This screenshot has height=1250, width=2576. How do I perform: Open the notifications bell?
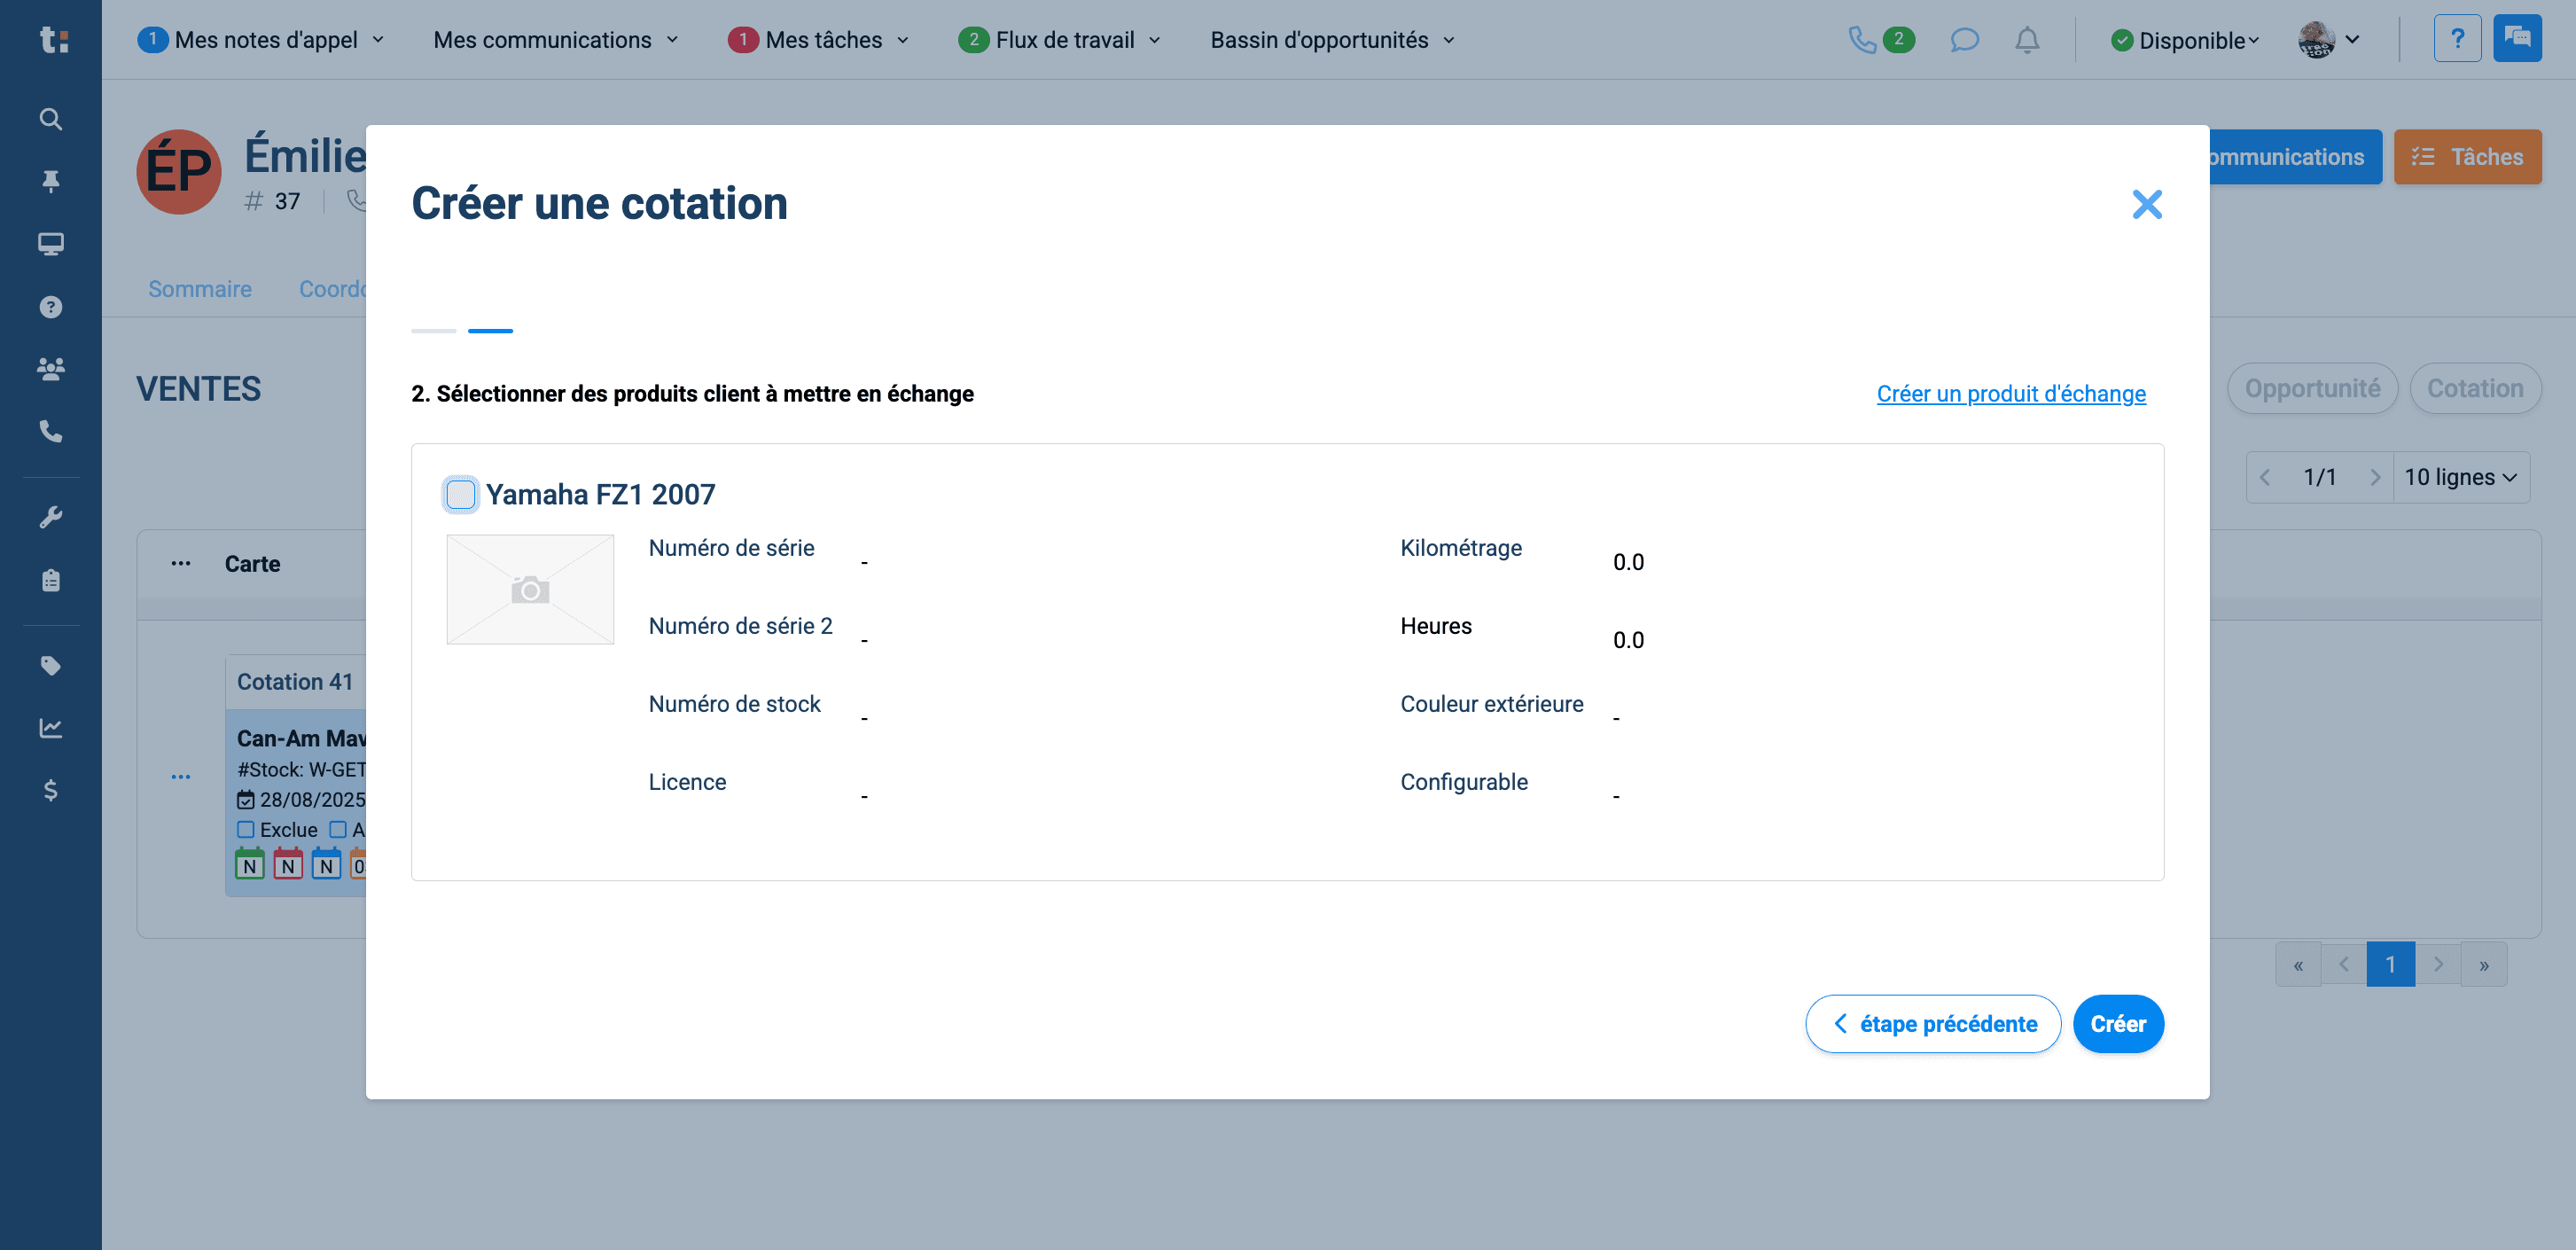[x=2027, y=40]
